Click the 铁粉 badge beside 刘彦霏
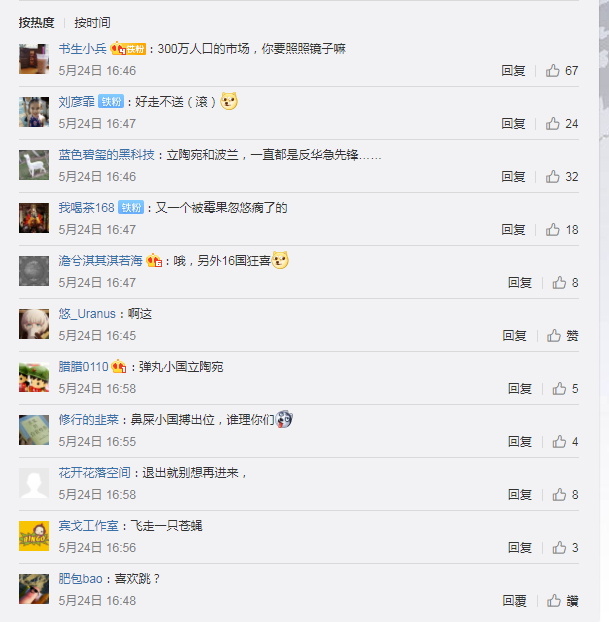Viewport: 609px width, 622px height. [111, 102]
